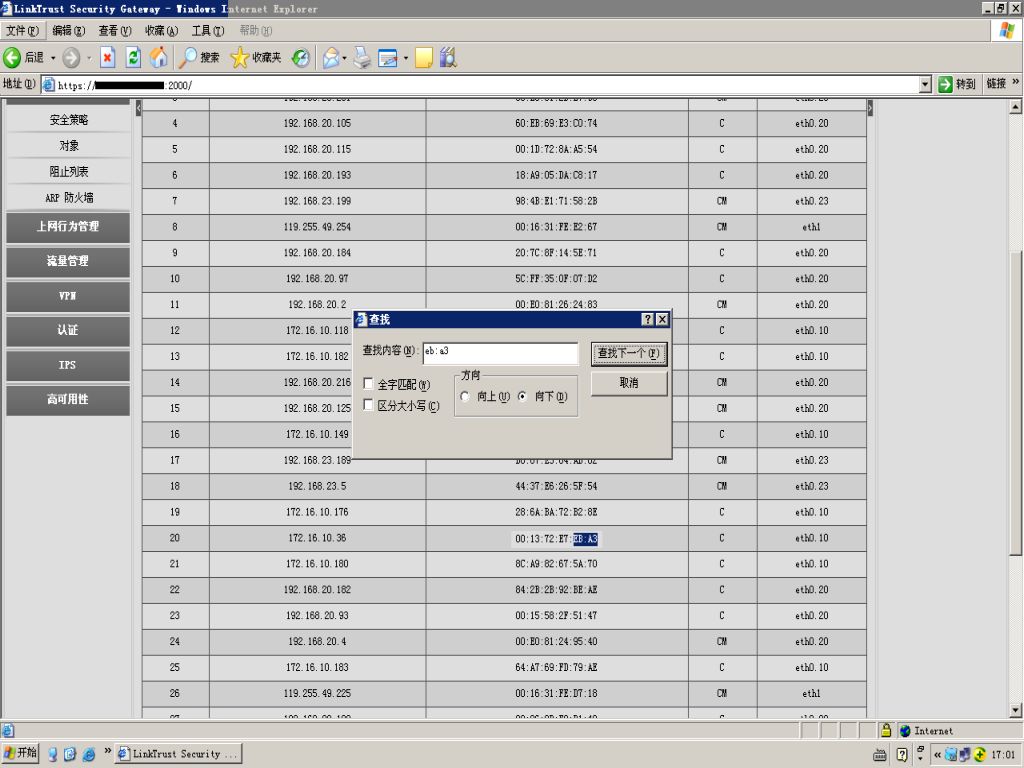Click Internet Explorer quick launch icon
1024x768 pixels.
[89, 754]
